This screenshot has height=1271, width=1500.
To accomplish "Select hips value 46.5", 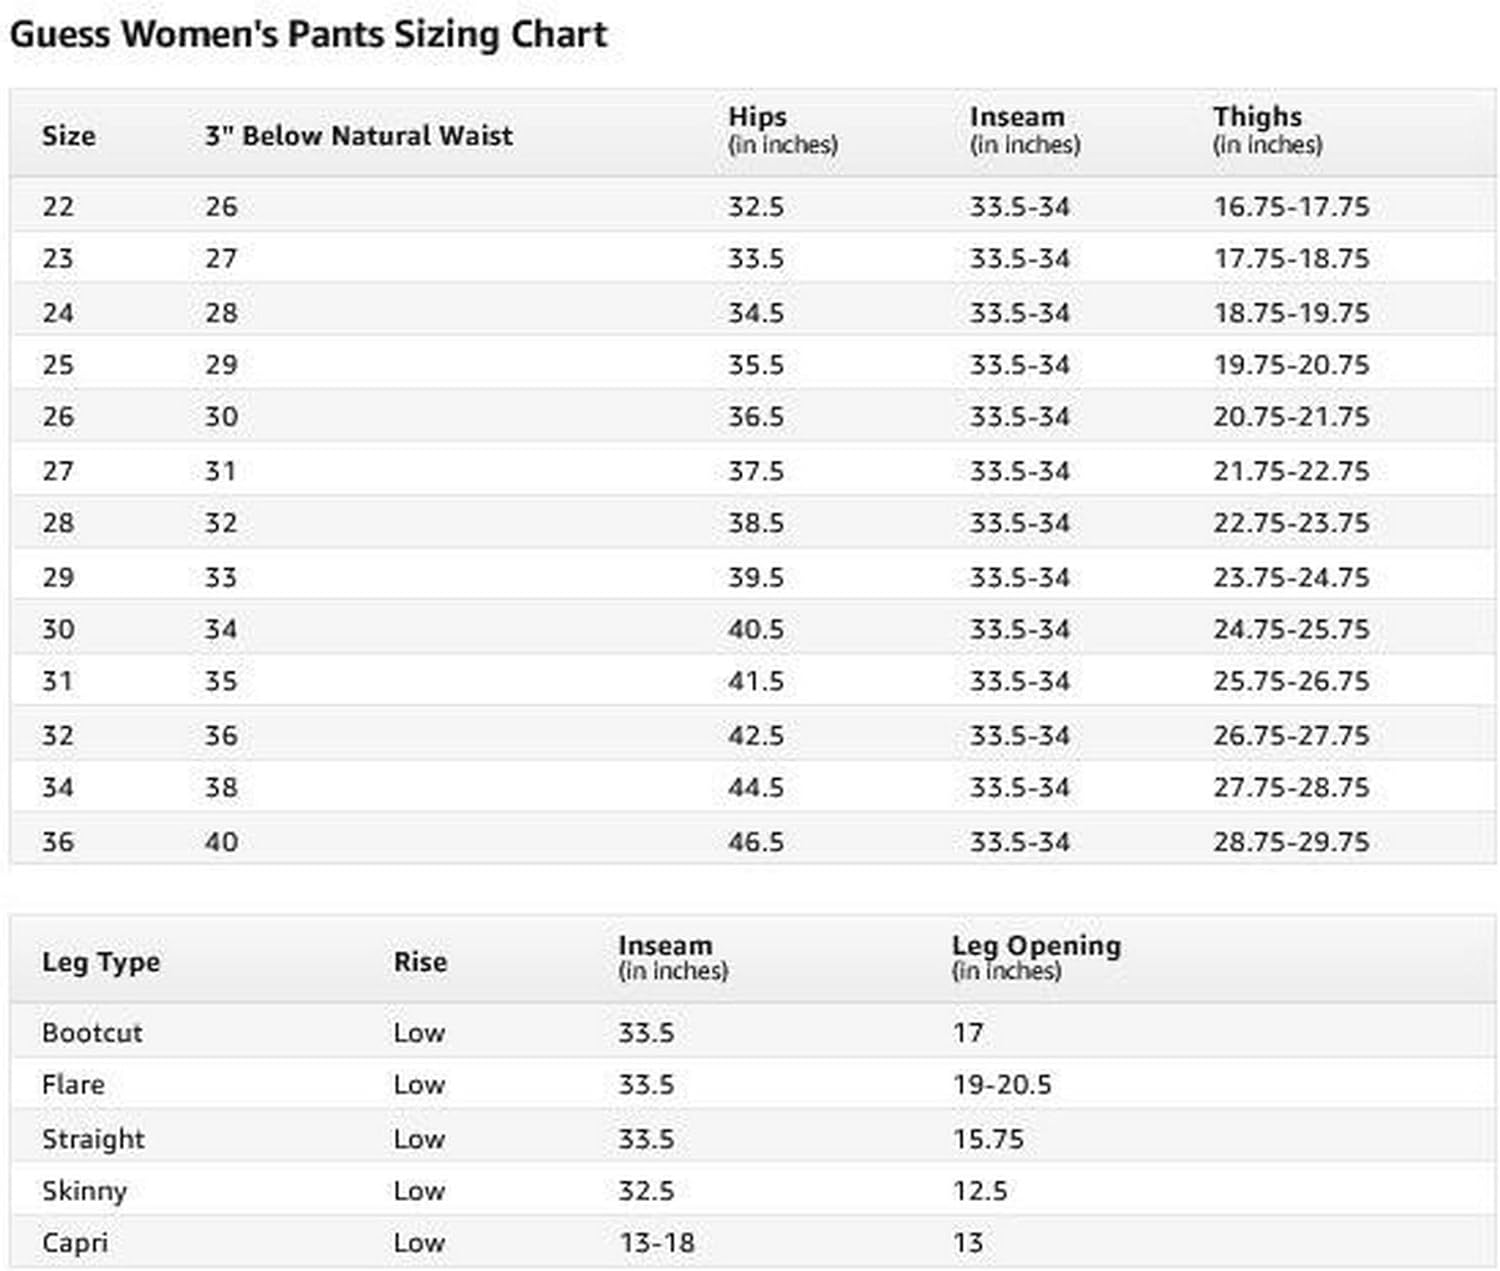I will (x=755, y=842).
